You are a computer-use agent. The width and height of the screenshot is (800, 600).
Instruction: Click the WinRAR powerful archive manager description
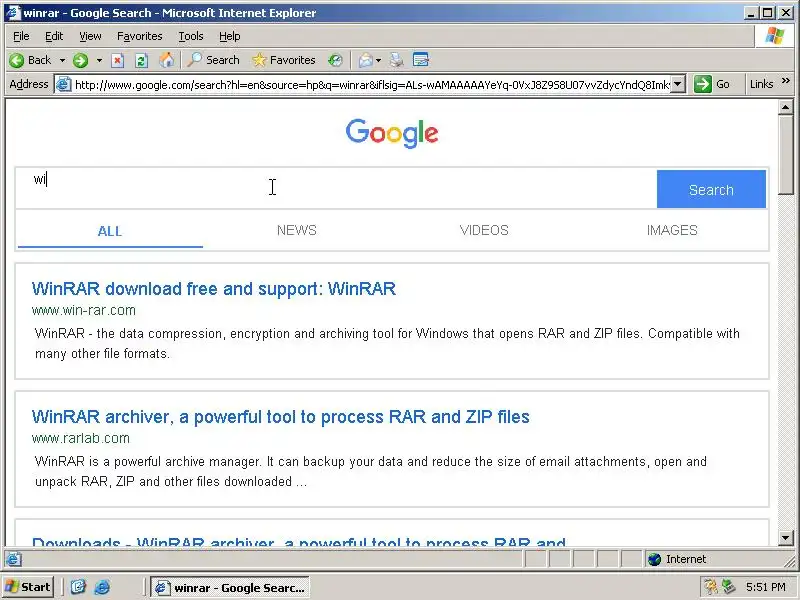coord(371,471)
